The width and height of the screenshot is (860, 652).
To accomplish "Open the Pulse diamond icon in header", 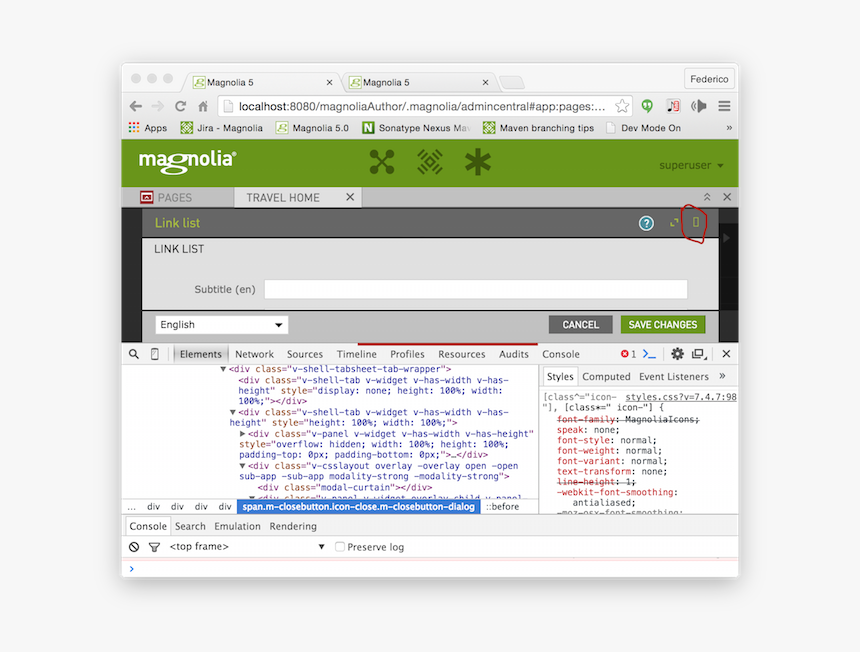I will tap(430, 162).
